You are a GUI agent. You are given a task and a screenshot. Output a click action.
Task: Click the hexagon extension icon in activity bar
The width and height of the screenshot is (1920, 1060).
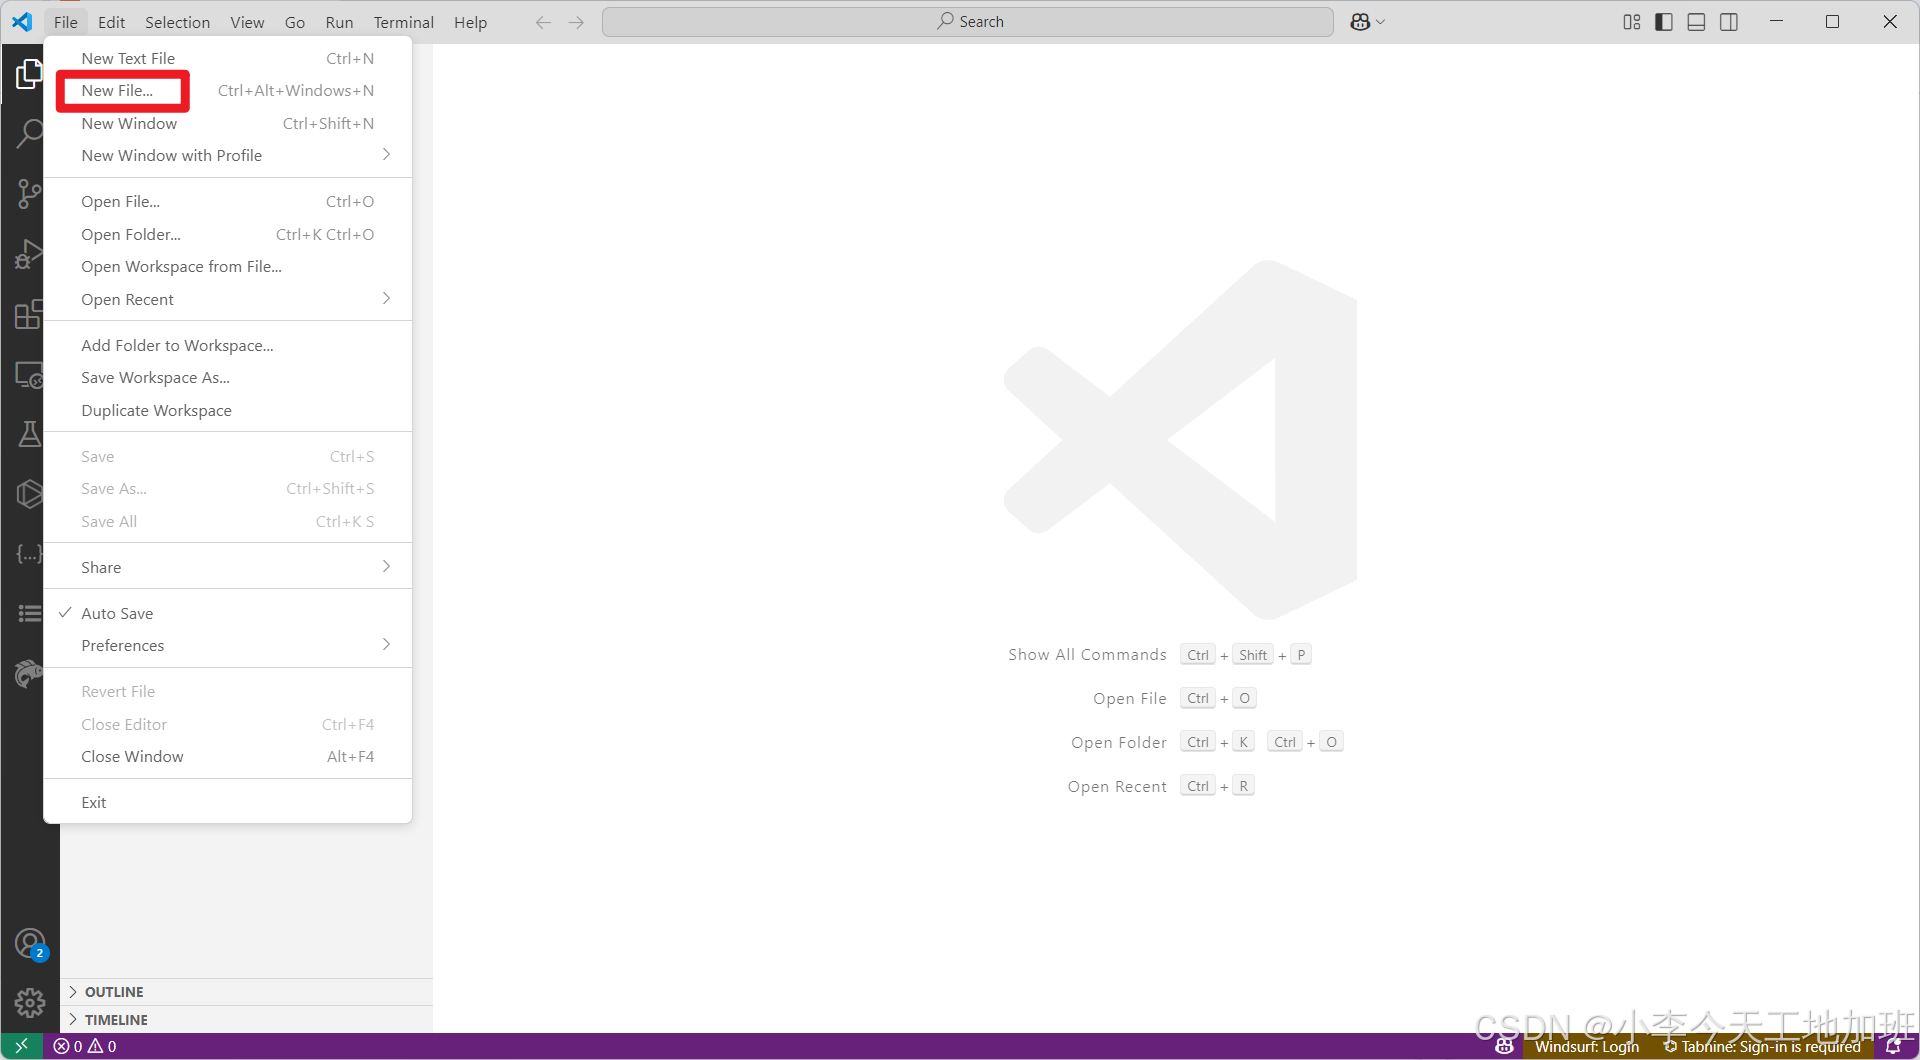29,494
